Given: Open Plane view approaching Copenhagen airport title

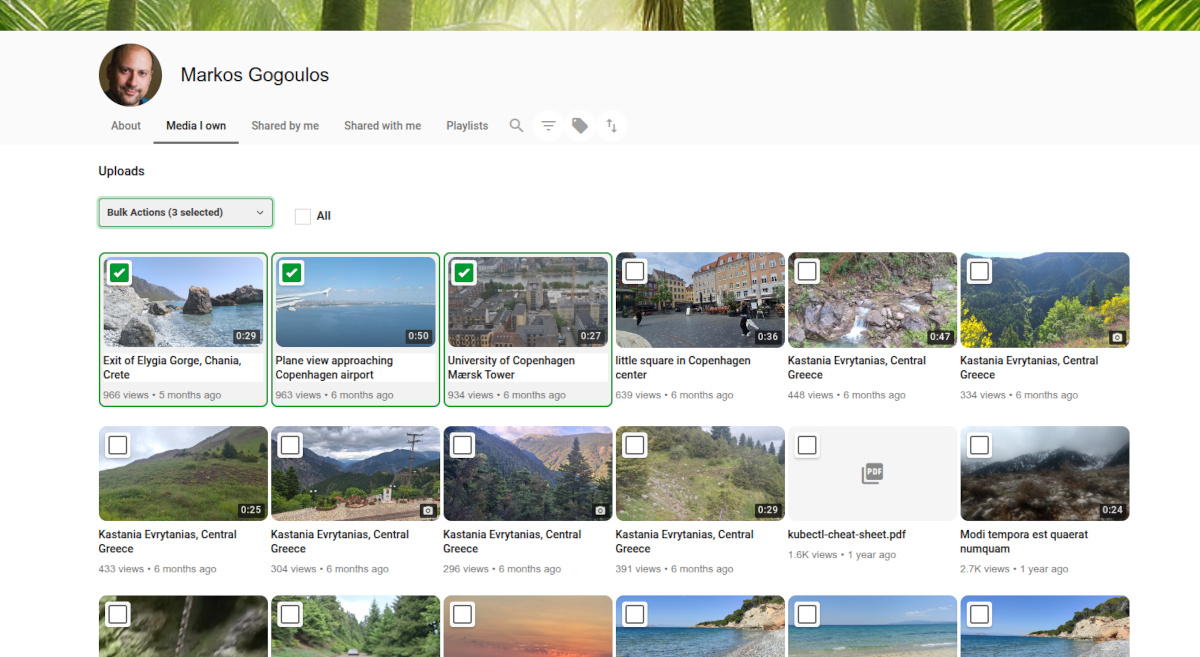Looking at the screenshot, I should point(334,368).
